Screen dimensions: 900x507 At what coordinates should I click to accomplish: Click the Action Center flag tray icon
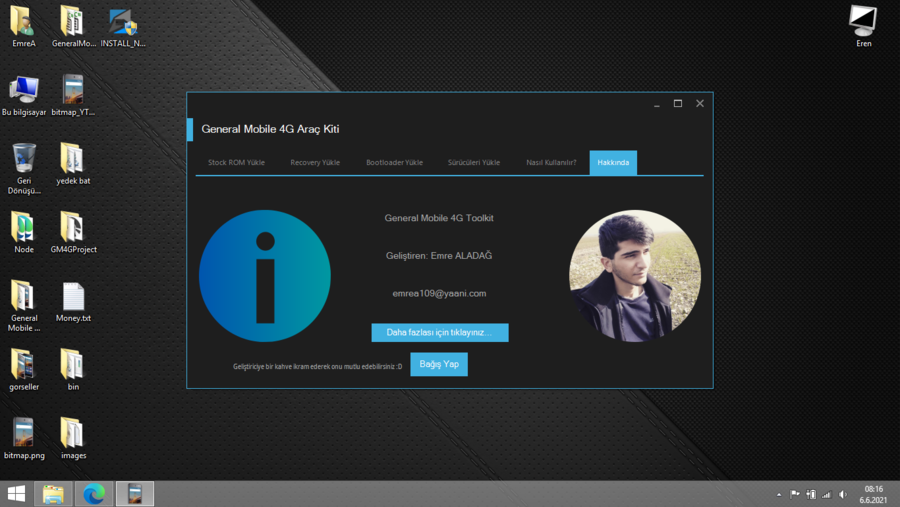795,494
